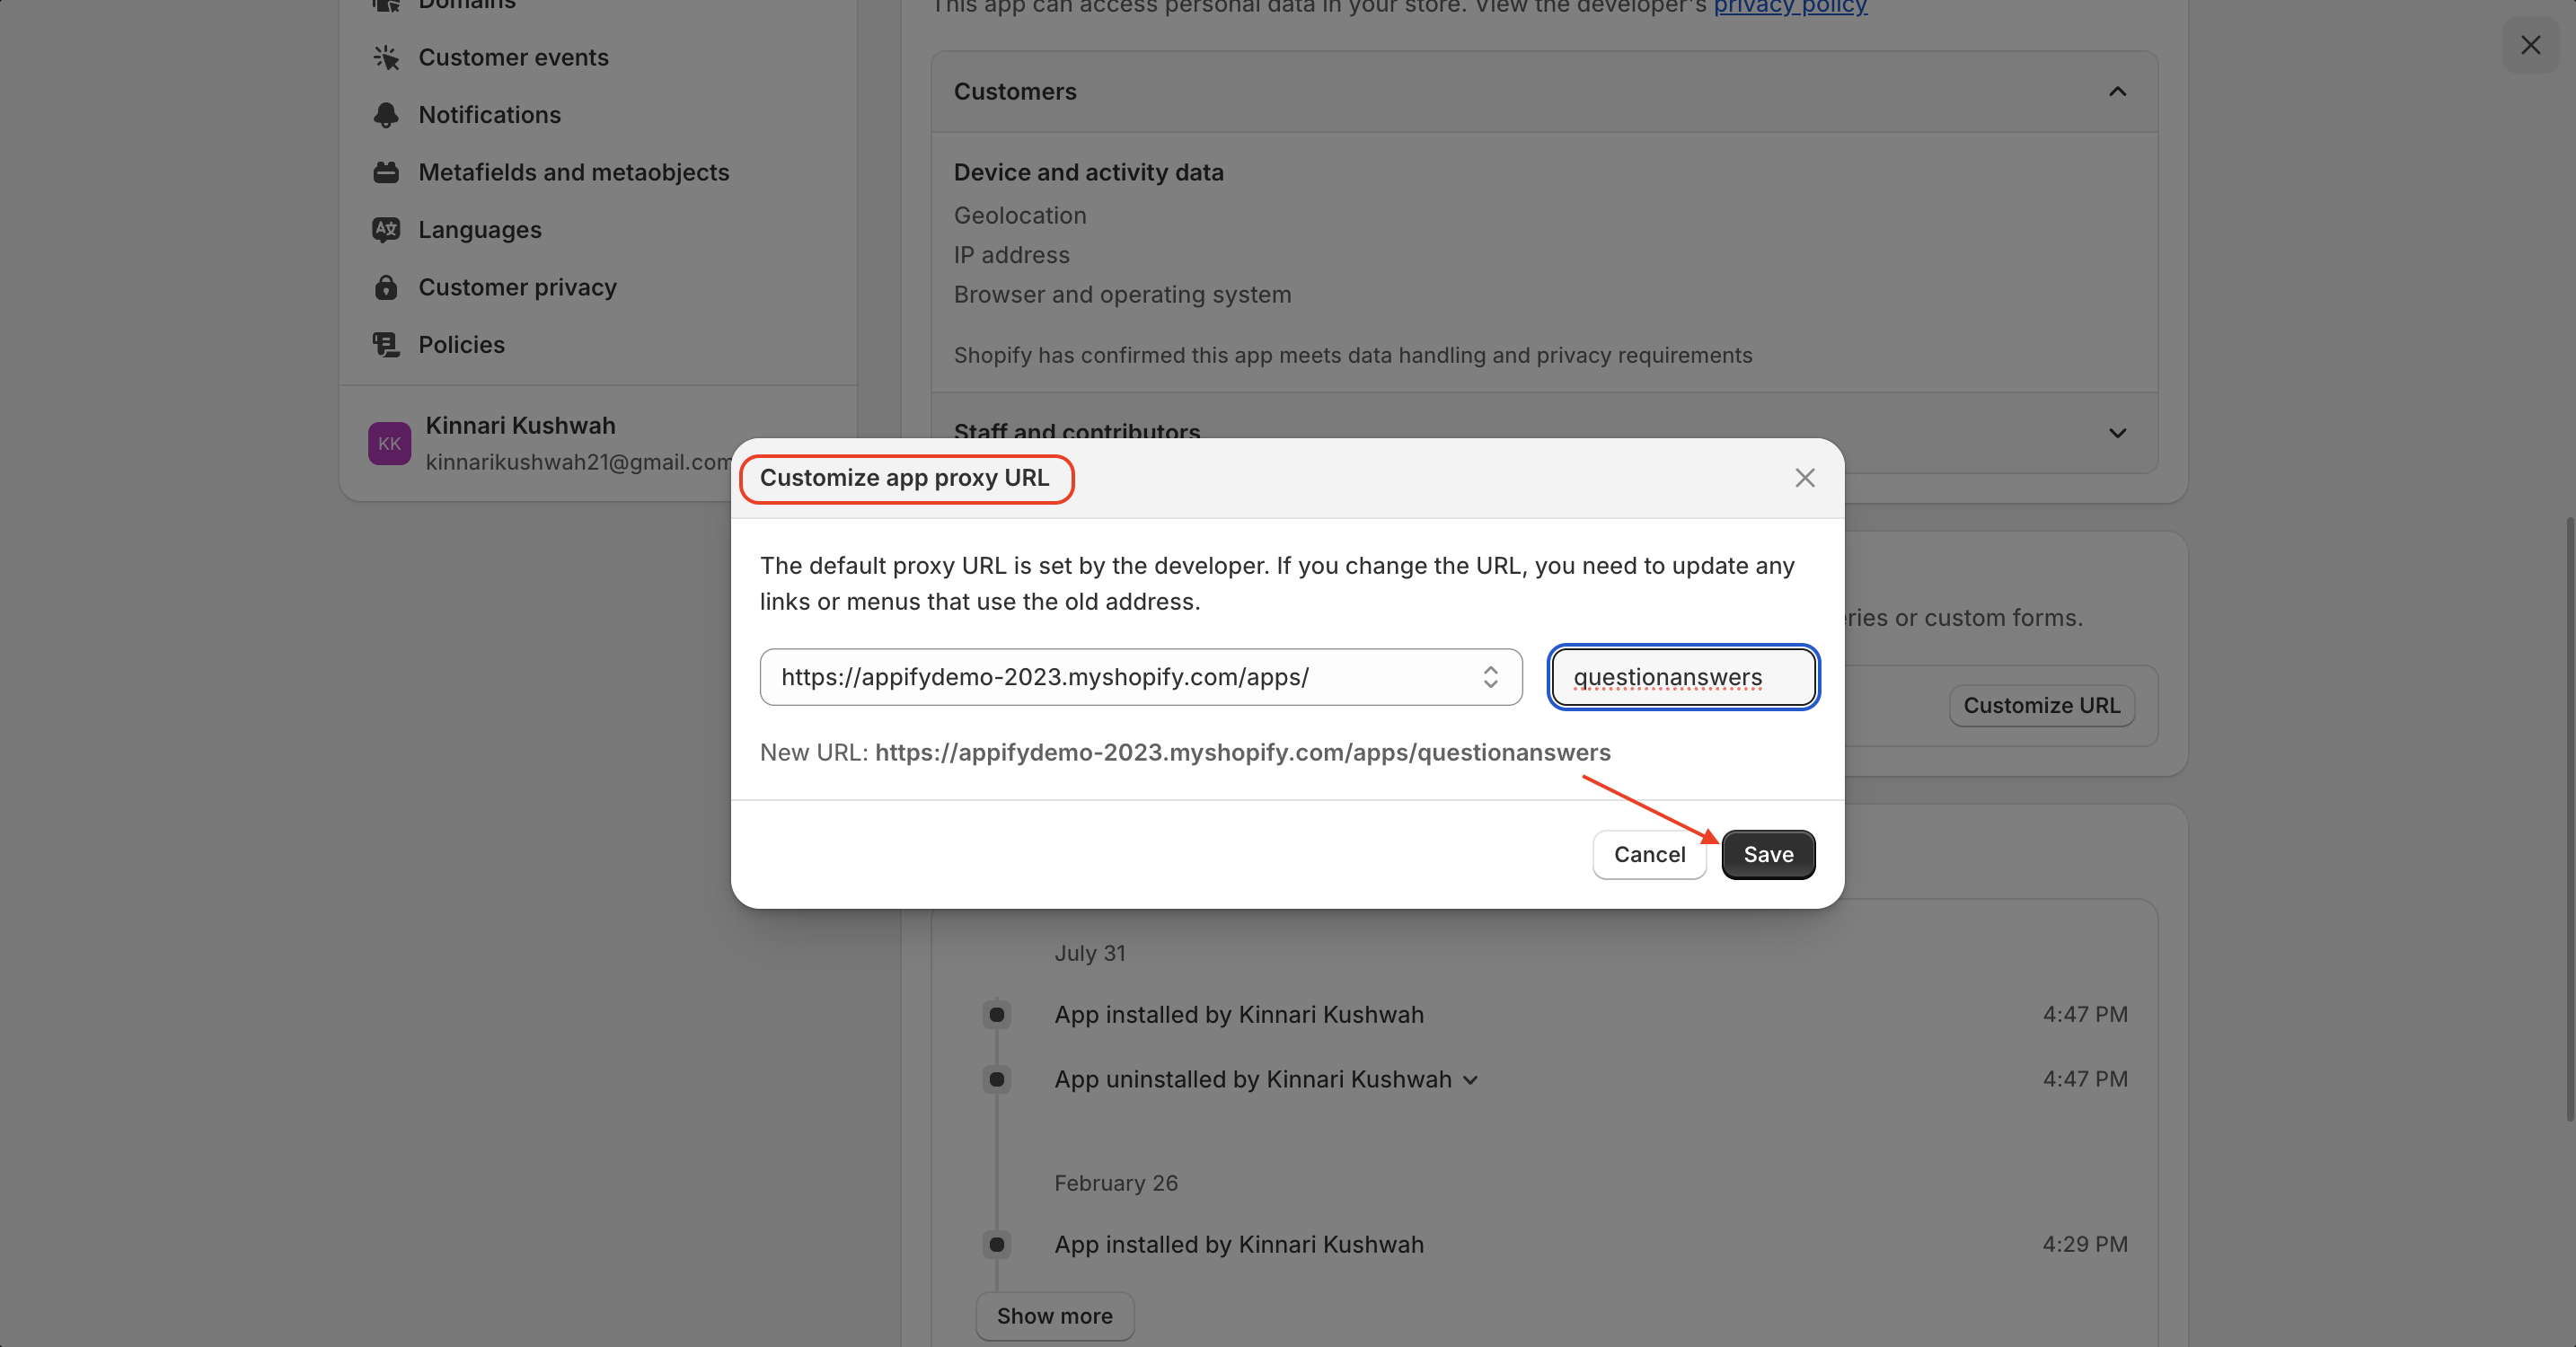Save the new proxy URL
2576x1347 pixels.
click(1768, 855)
